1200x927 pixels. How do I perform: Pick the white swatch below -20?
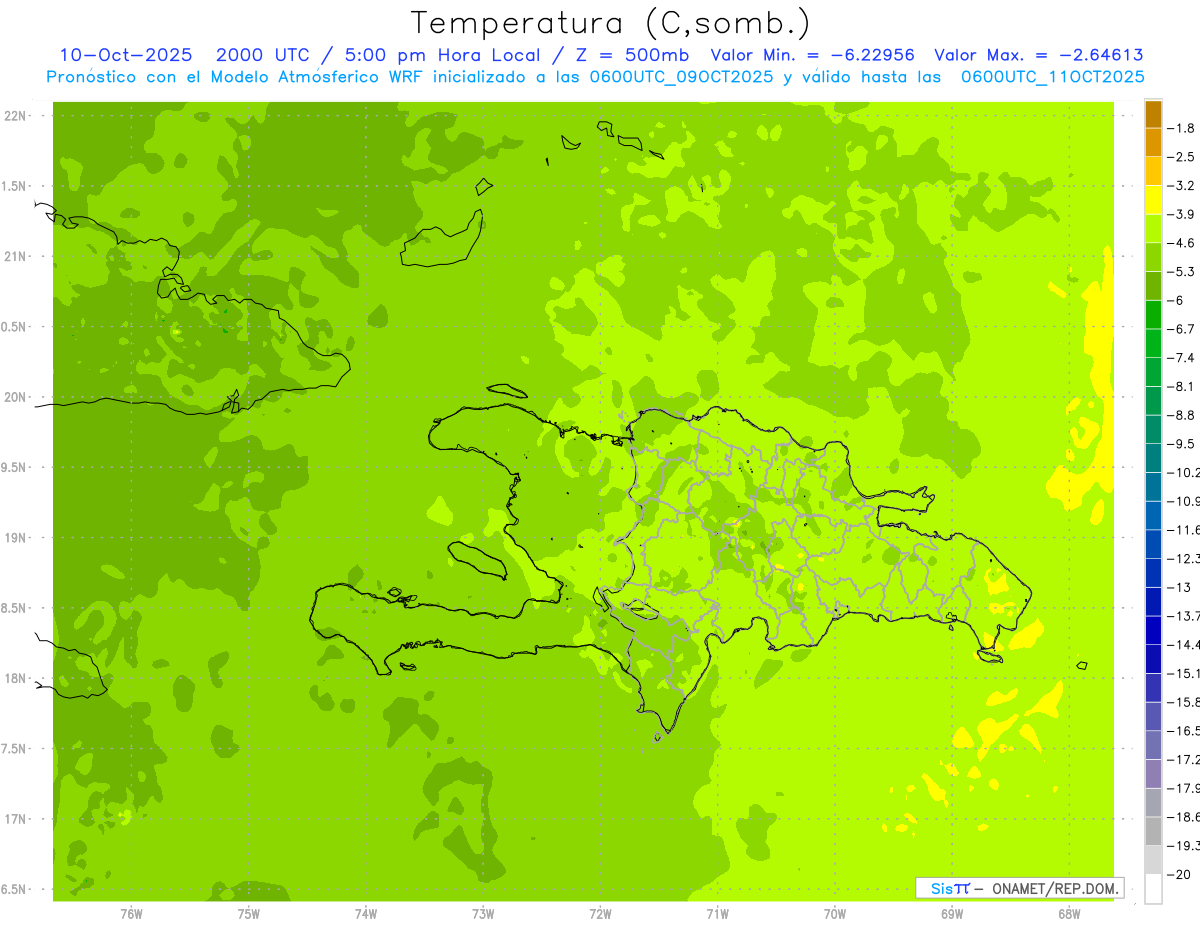(x=1153, y=889)
